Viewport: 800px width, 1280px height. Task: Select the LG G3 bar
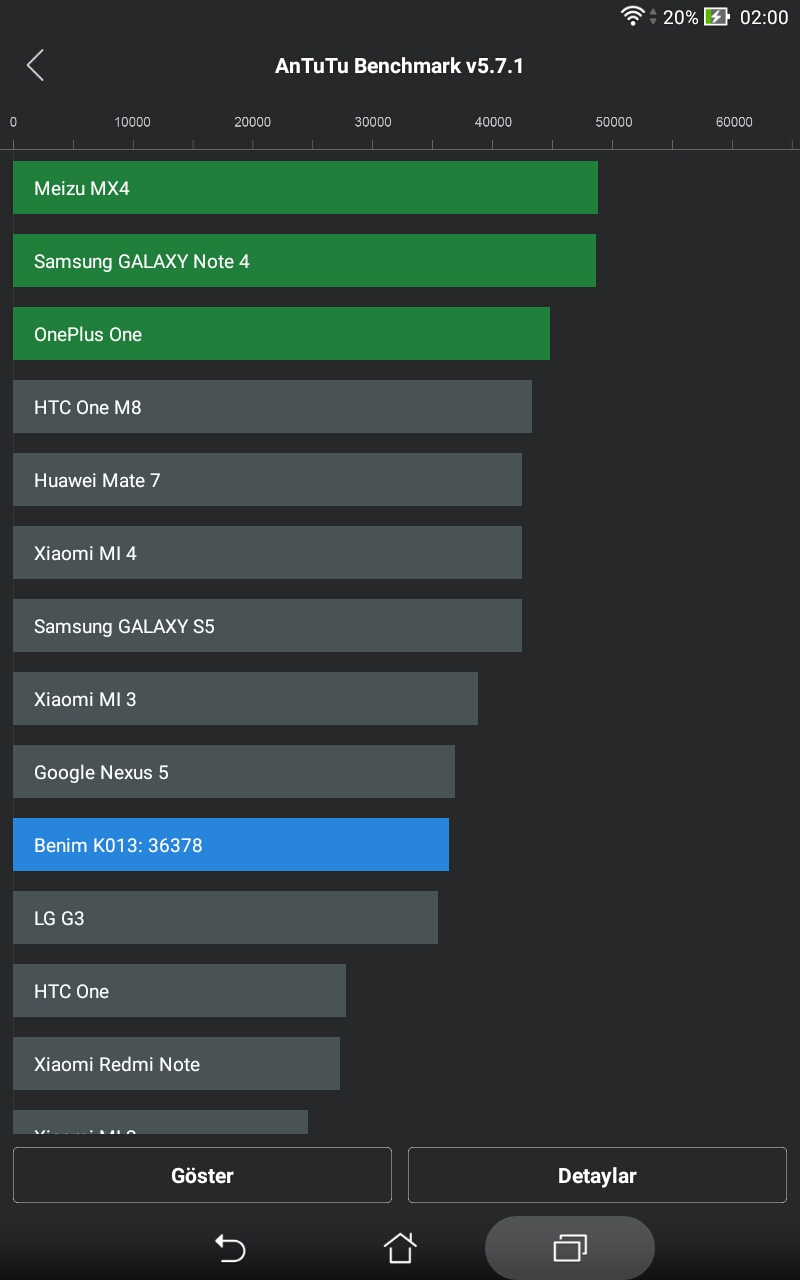click(x=225, y=918)
